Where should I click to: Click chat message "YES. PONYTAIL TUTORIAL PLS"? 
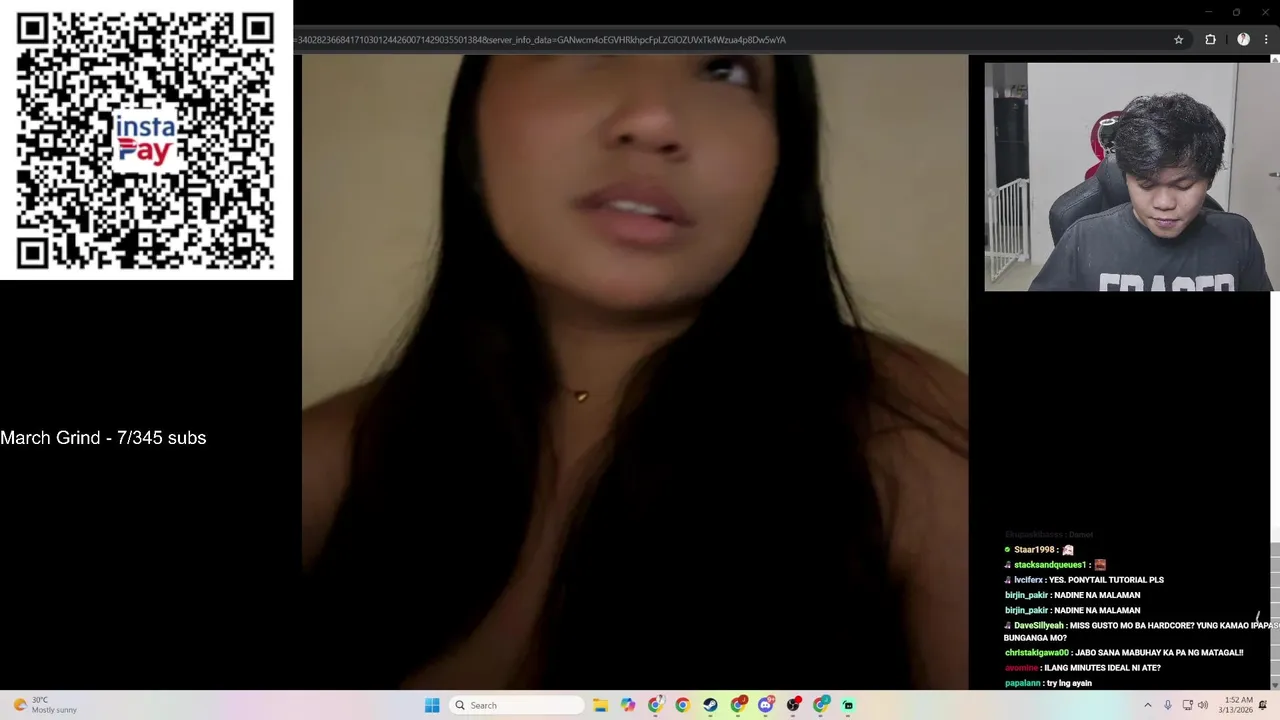point(1106,580)
